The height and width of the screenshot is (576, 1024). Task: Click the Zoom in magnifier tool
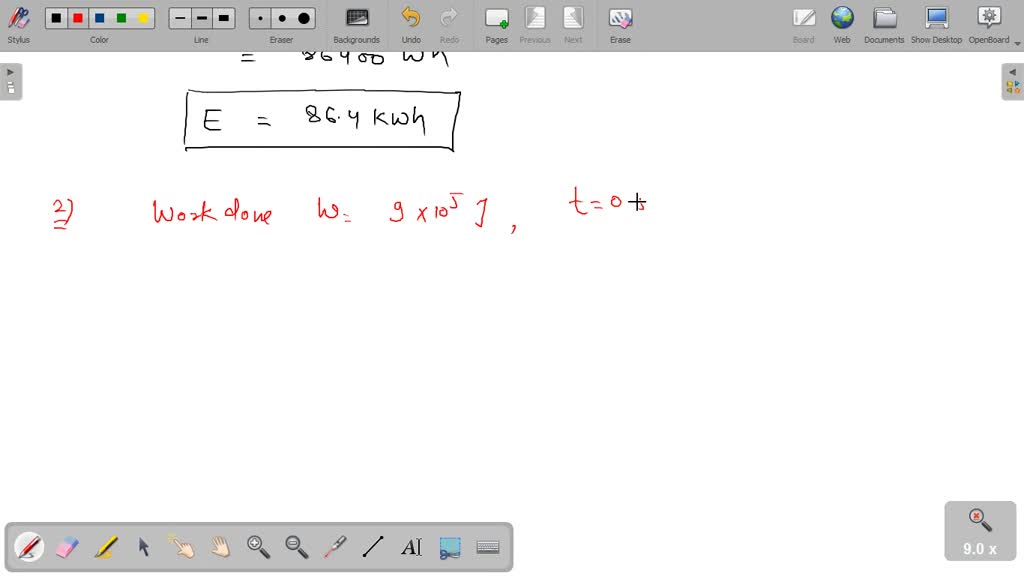coord(258,547)
